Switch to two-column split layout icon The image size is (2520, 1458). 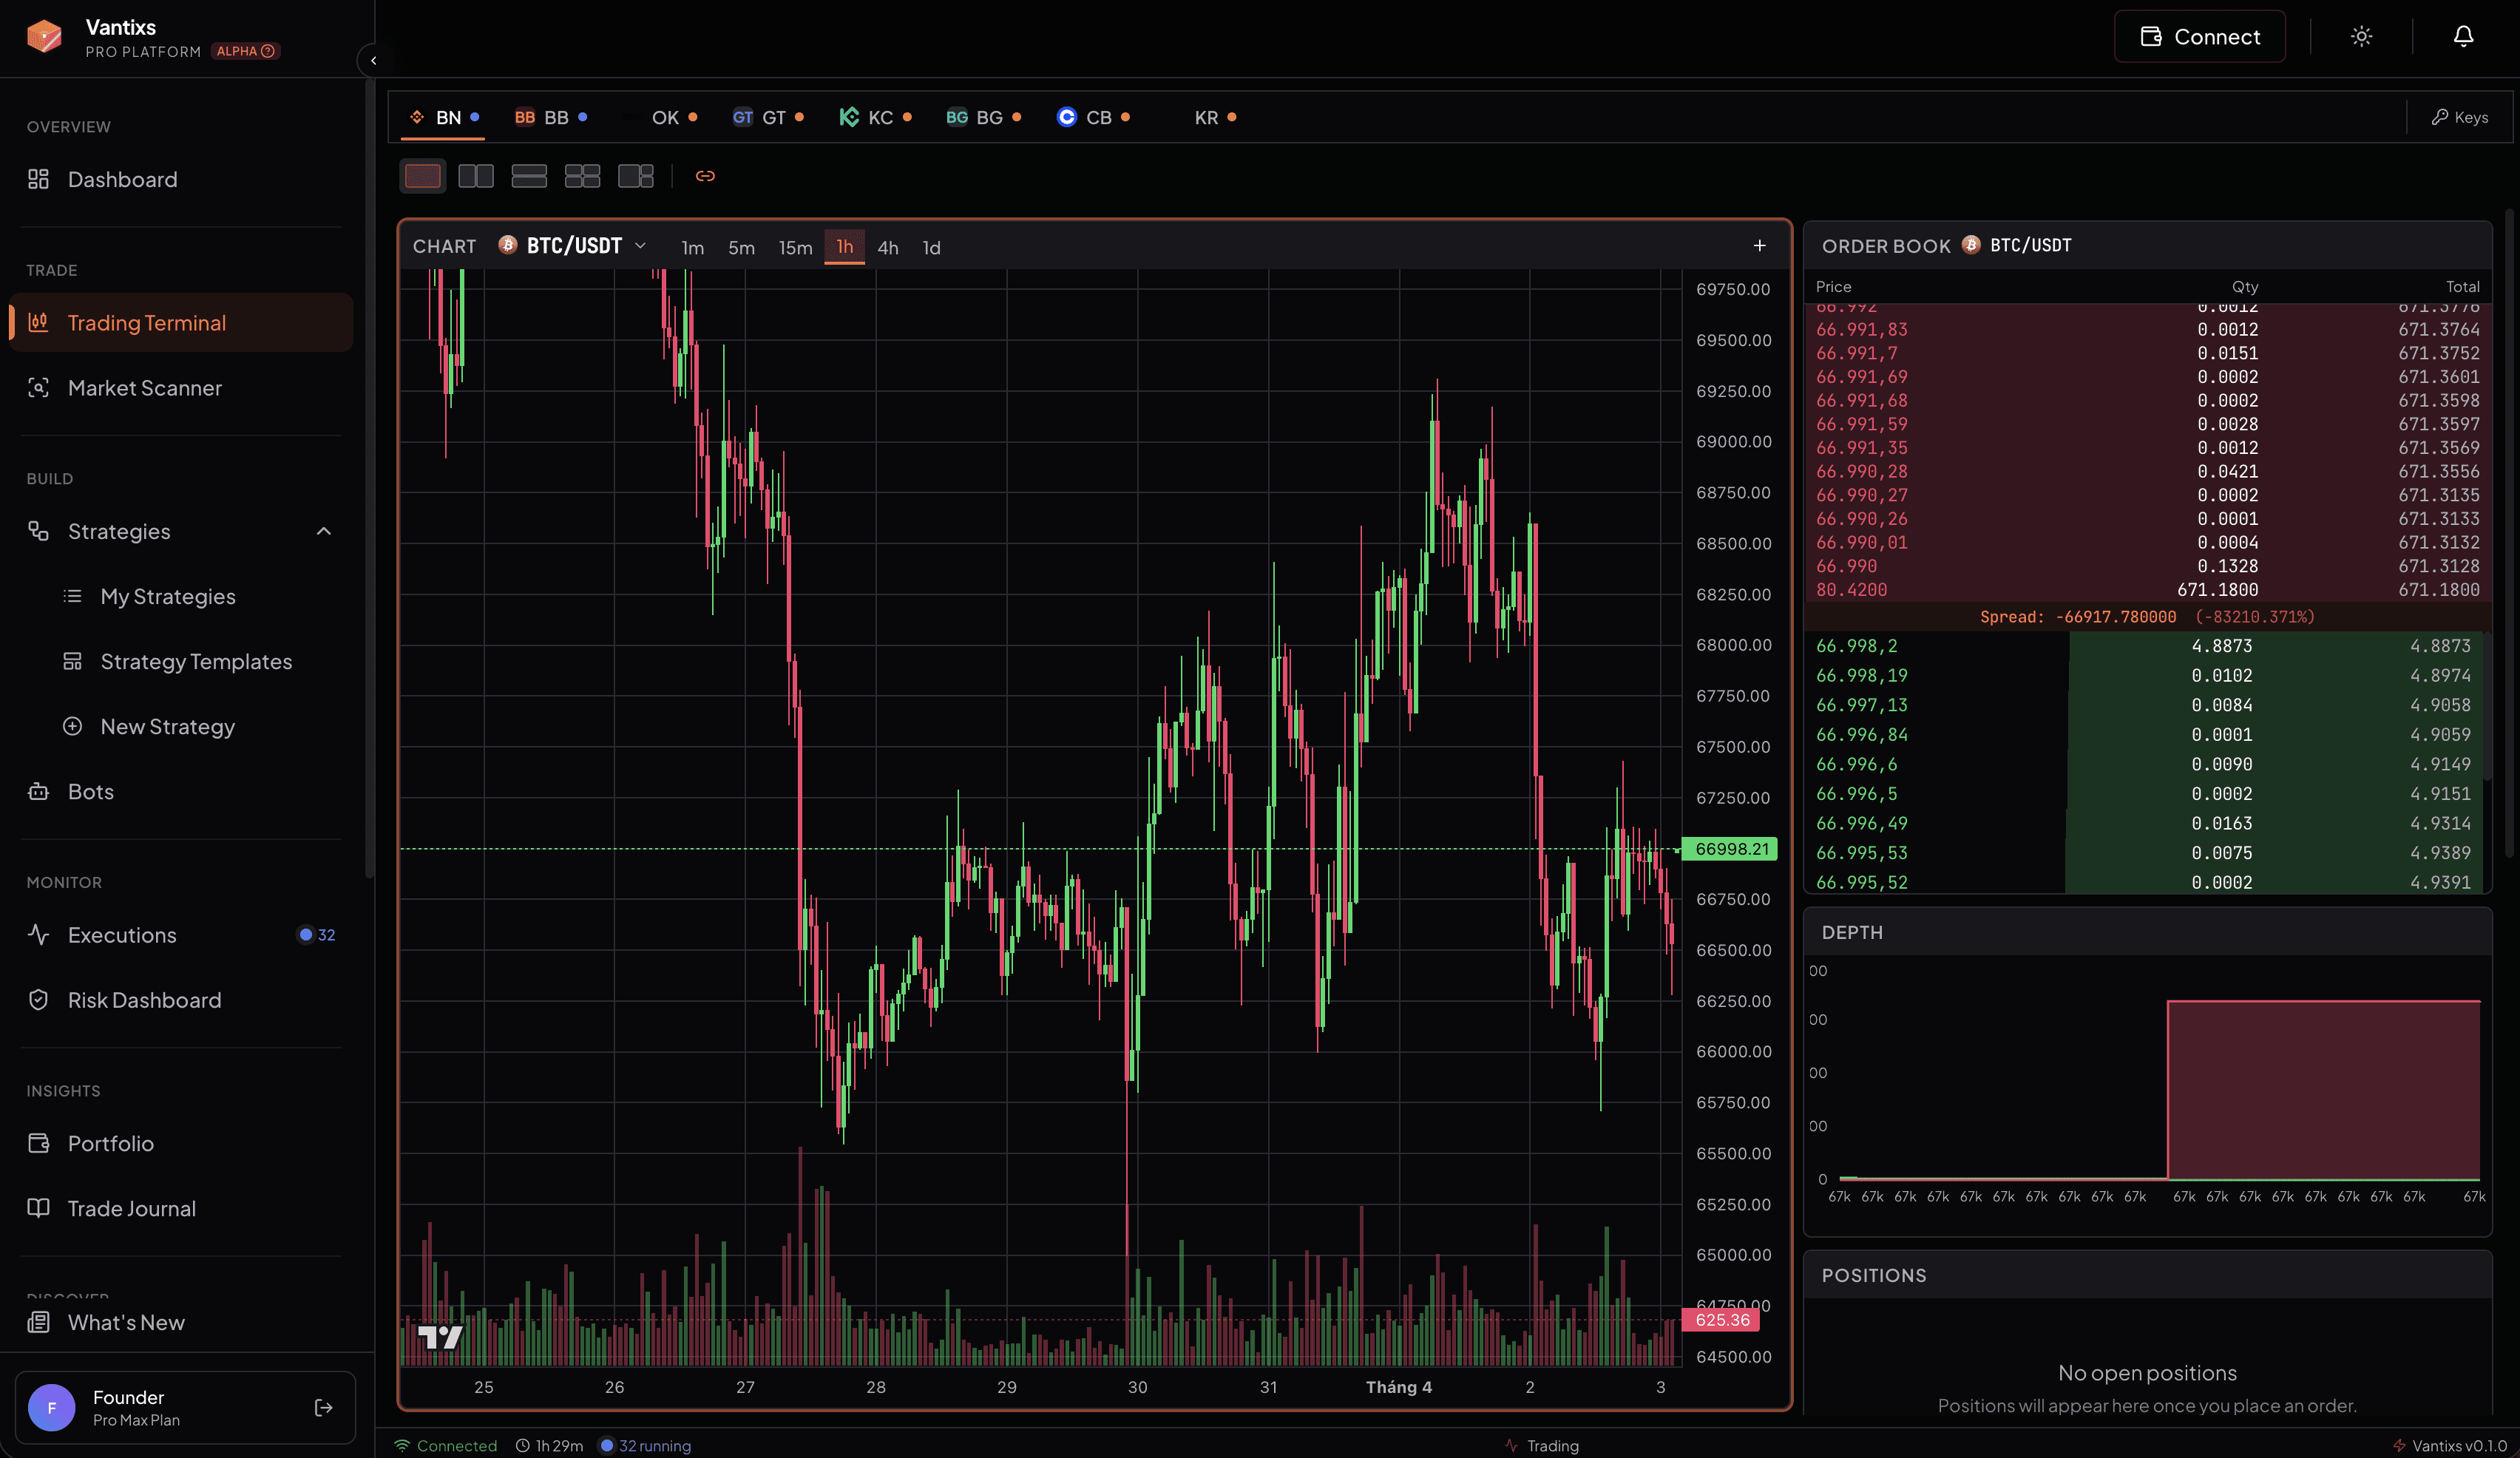475,176
